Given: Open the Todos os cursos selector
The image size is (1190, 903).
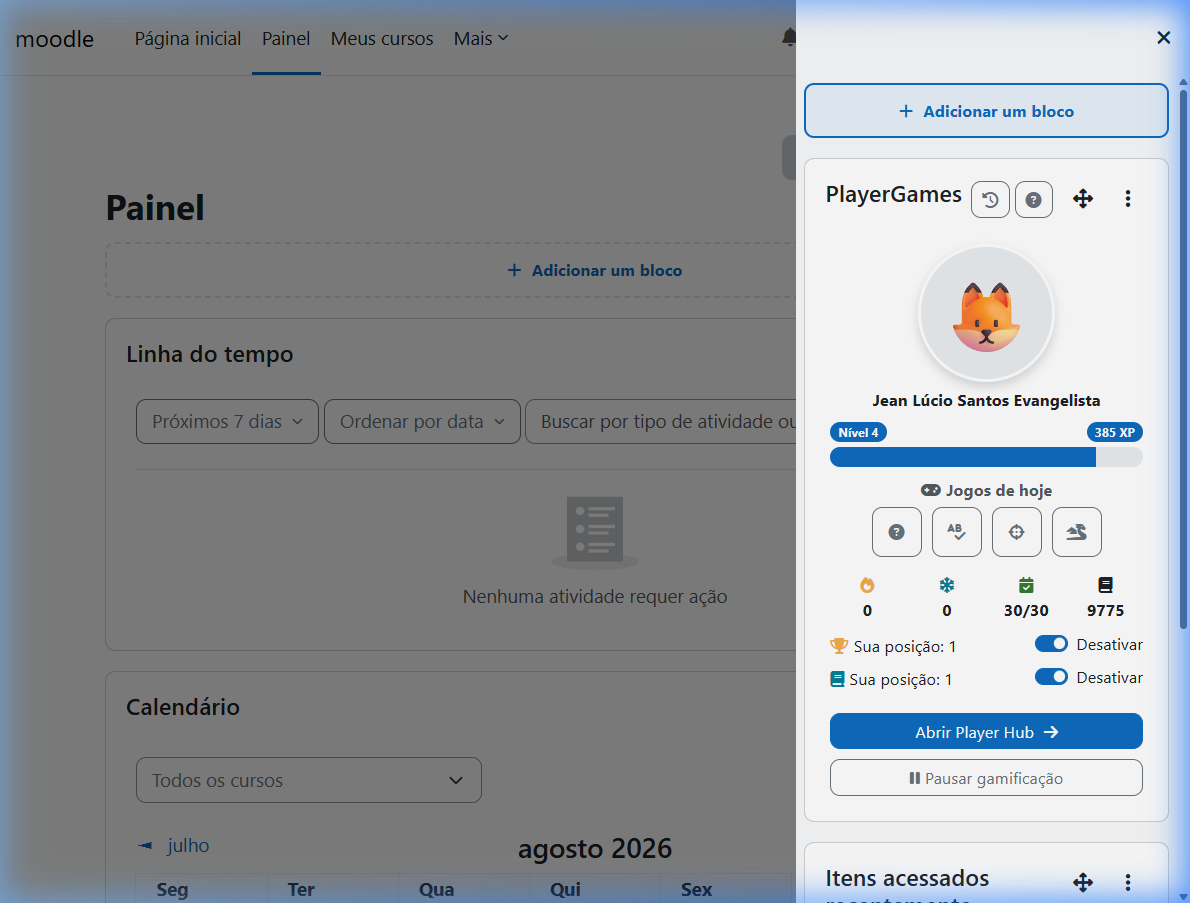Looking at the screenshot, I should click(309, 780).
